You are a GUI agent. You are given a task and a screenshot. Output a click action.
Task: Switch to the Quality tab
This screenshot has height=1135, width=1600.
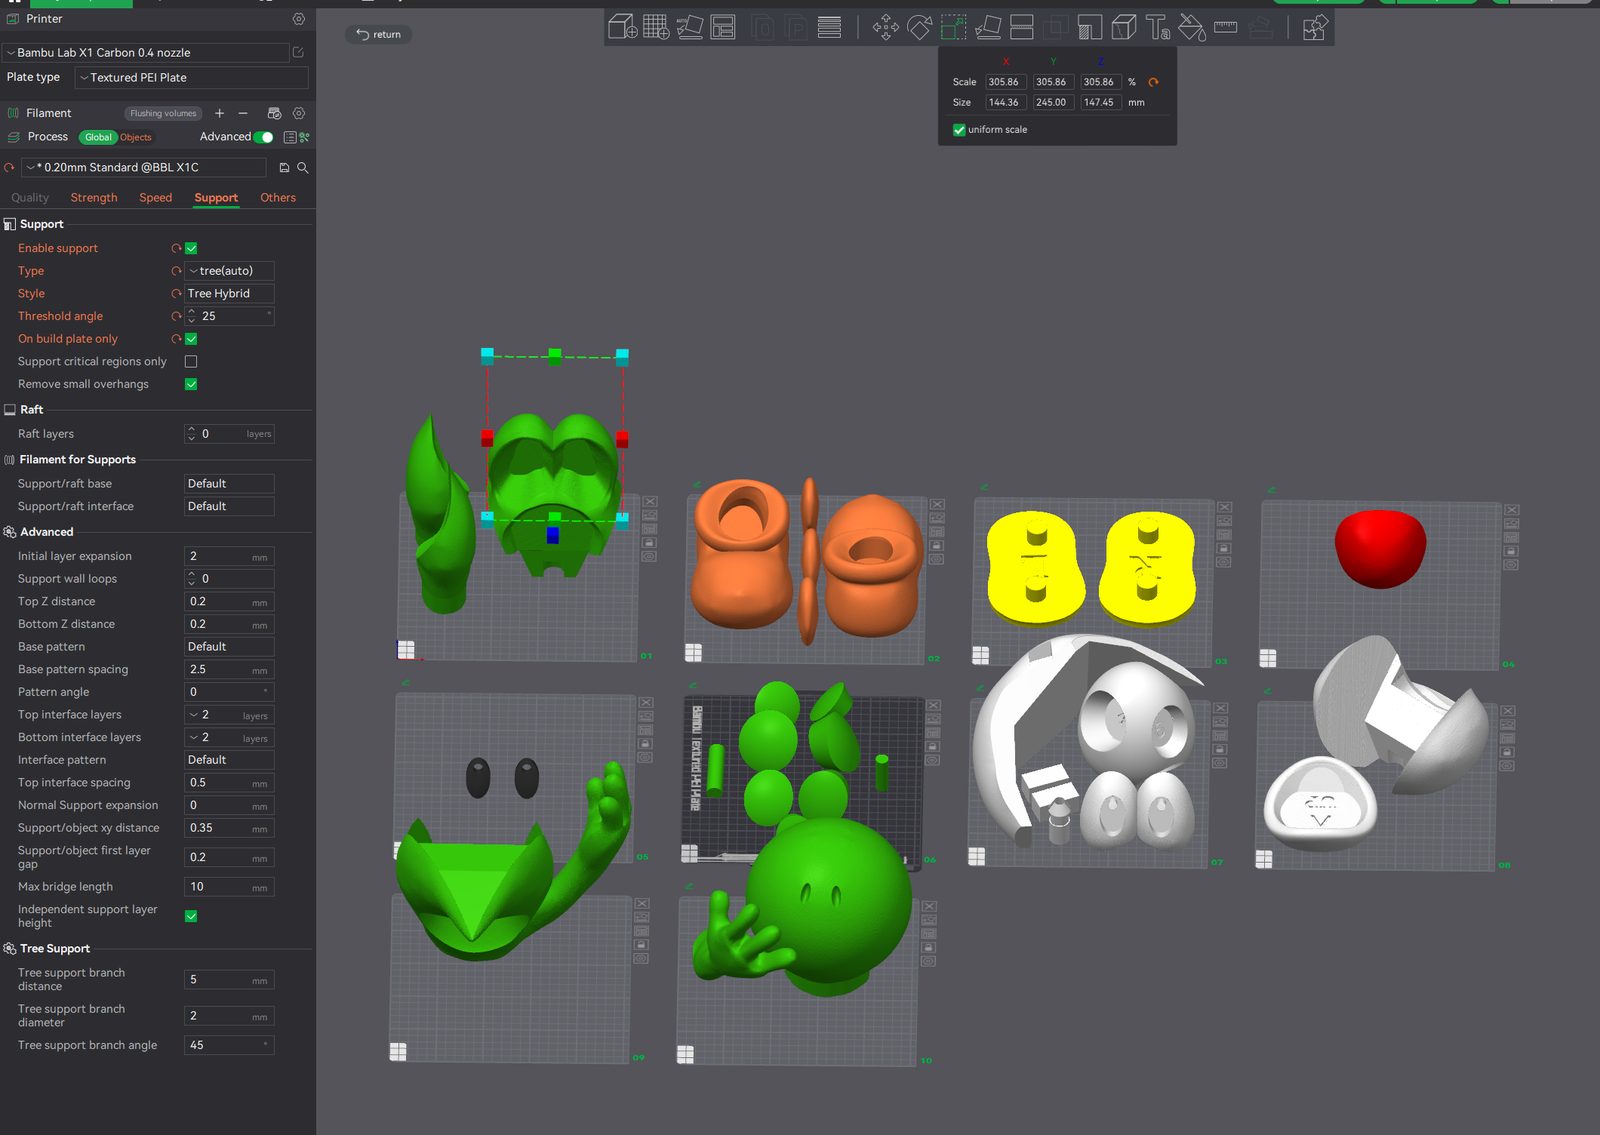30,198
